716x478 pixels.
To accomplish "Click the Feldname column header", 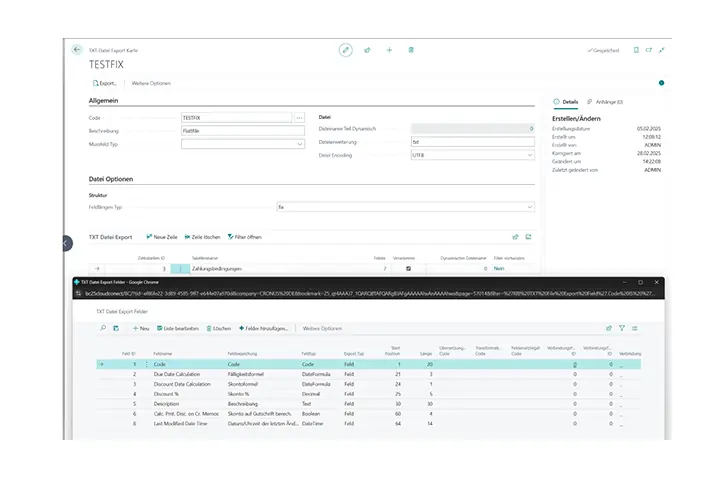I will pyautogui.click(x=163, y=353).
